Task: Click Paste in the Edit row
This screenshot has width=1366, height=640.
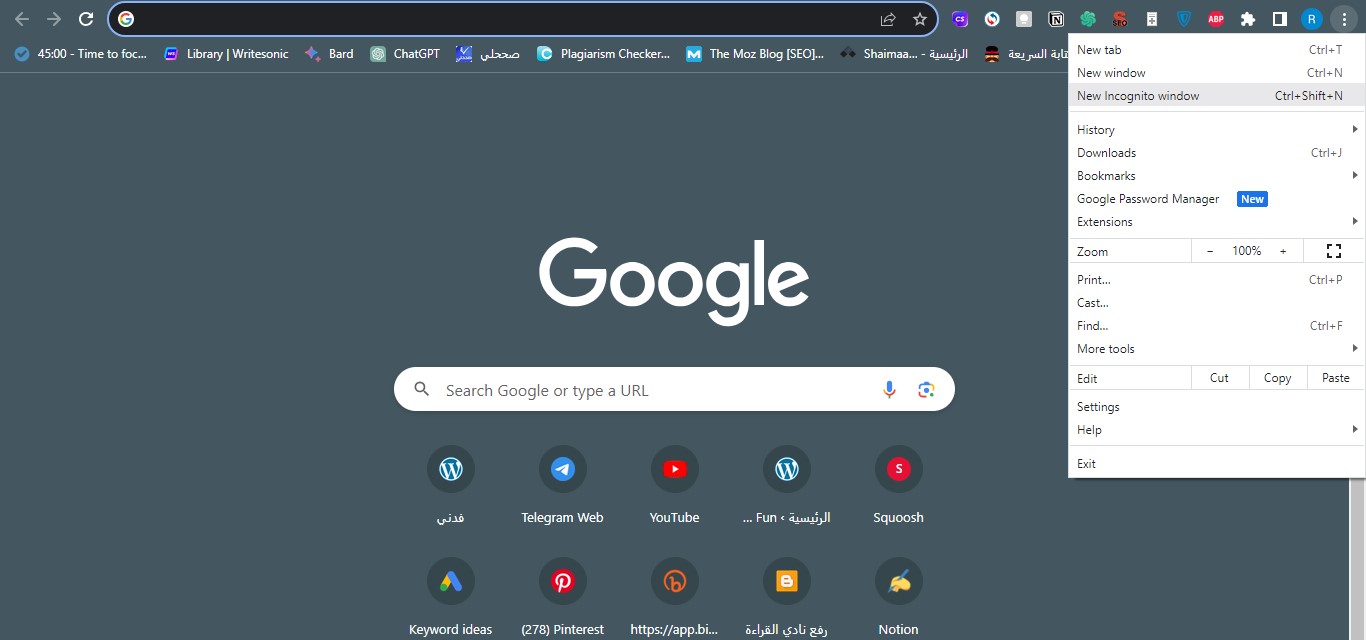Action: click(1336, 378)
